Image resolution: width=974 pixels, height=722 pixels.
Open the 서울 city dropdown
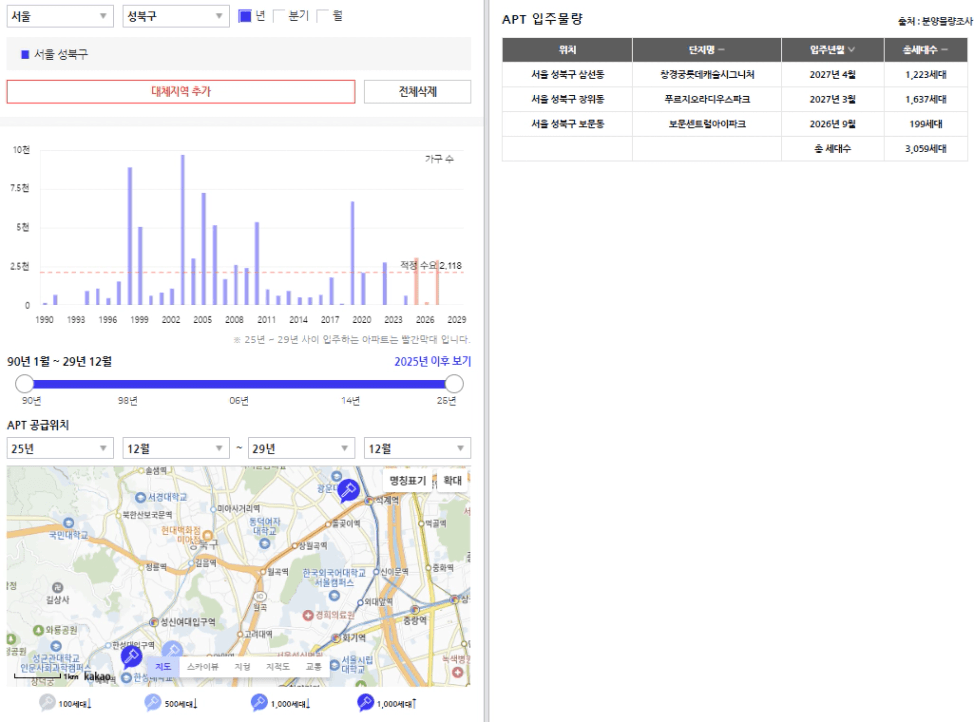60,16
